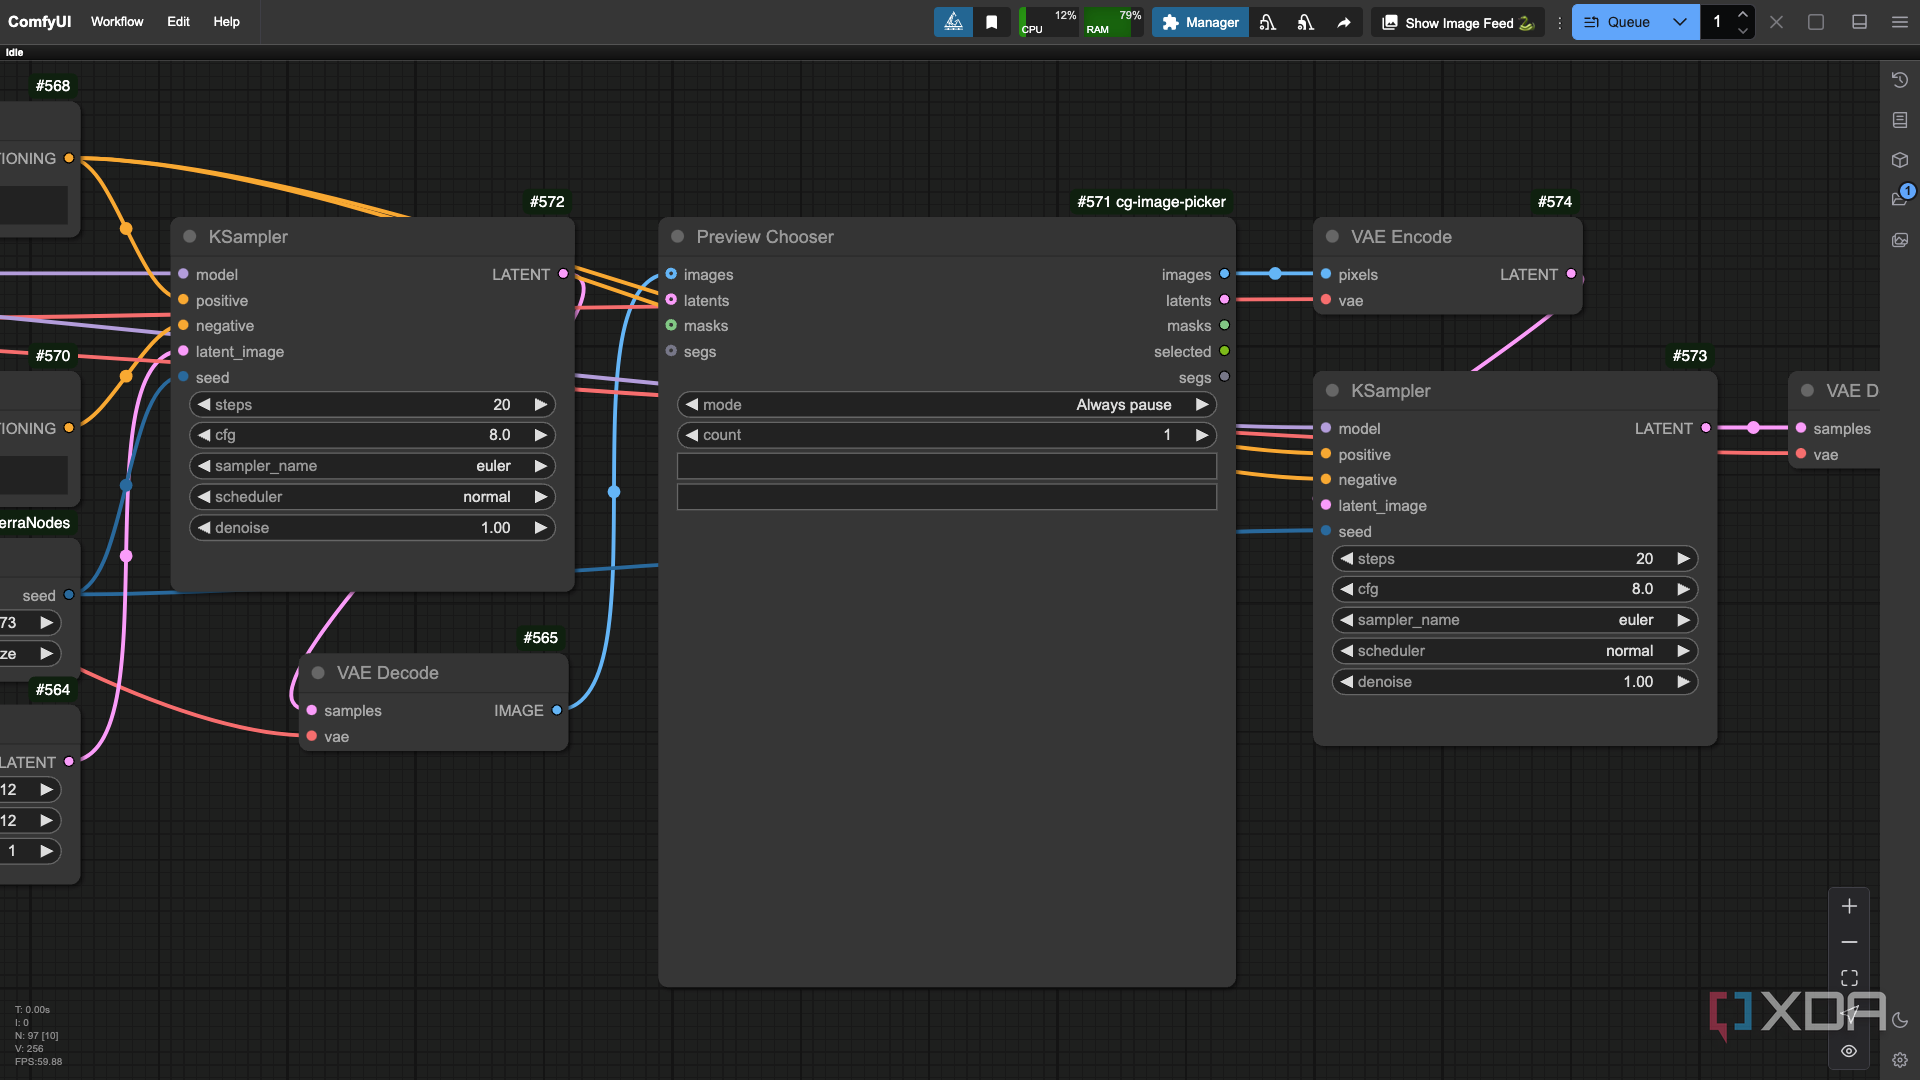Click the Queue button
Image resolution: width=1920 pixels, height=1080 pixels.
click(x=1617, y=22)
